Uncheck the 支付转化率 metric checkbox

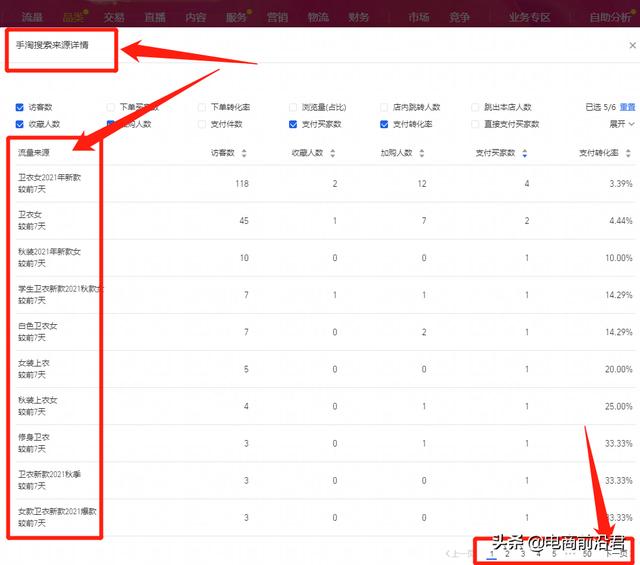coord(384,124)
